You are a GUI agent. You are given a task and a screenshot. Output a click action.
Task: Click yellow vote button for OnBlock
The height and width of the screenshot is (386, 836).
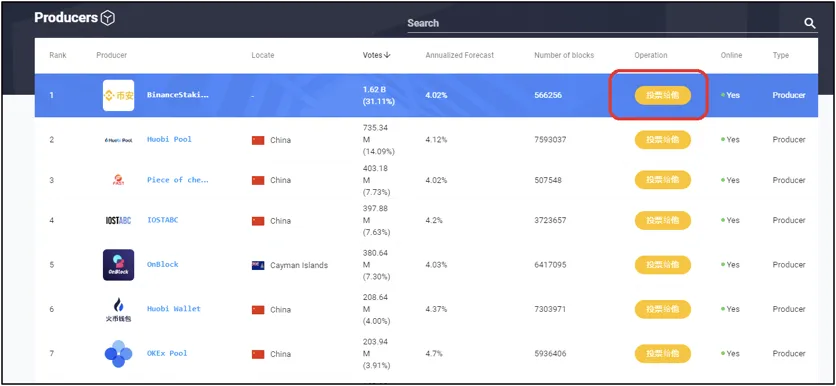[x=663, y=265]
